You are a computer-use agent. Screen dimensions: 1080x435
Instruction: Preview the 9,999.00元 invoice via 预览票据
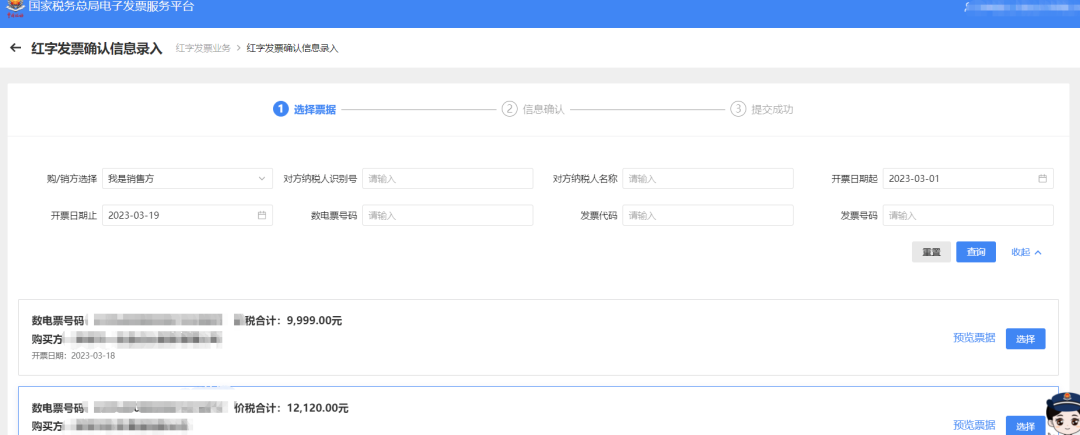point(974,338)
